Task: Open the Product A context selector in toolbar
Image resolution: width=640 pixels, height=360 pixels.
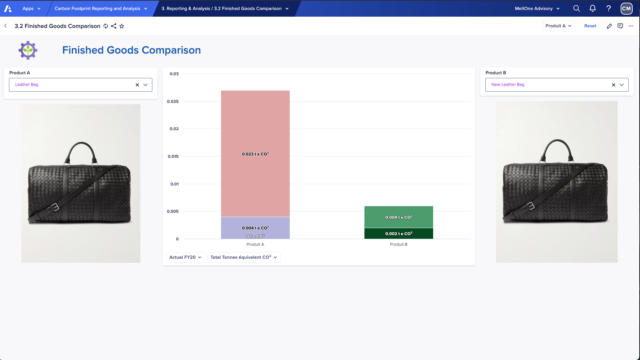Action: click(558, 26)
